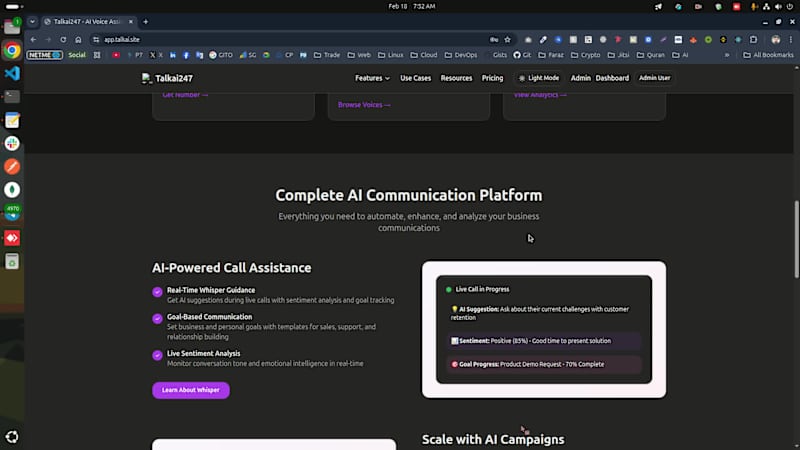Image resolution: width=800 pixels, height=450 pixels.
Task: Open the Dashboard nav item
Action: [612, 78]
